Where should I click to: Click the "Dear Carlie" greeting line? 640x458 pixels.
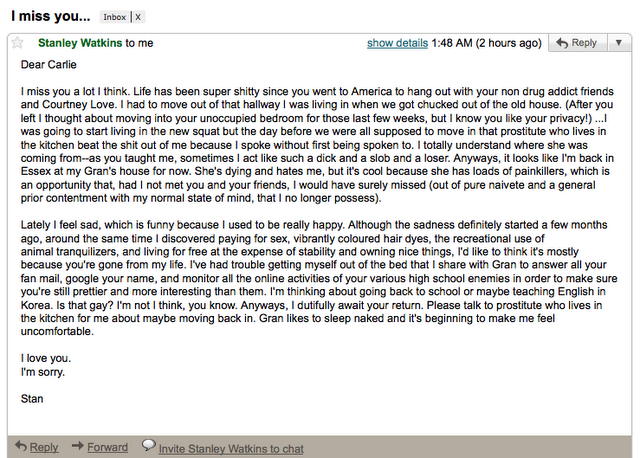[50, 65]
